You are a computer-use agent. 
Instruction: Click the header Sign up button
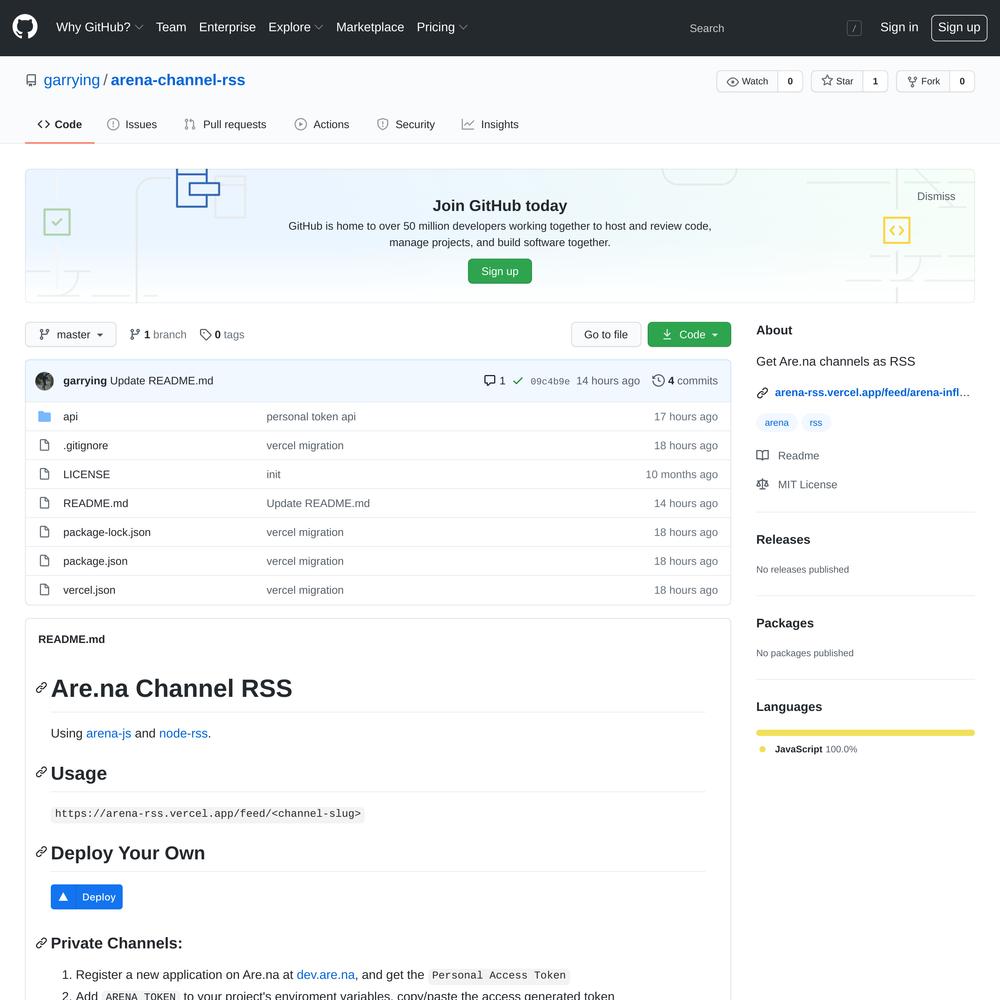pyautogui.click(x=959, y=27)
